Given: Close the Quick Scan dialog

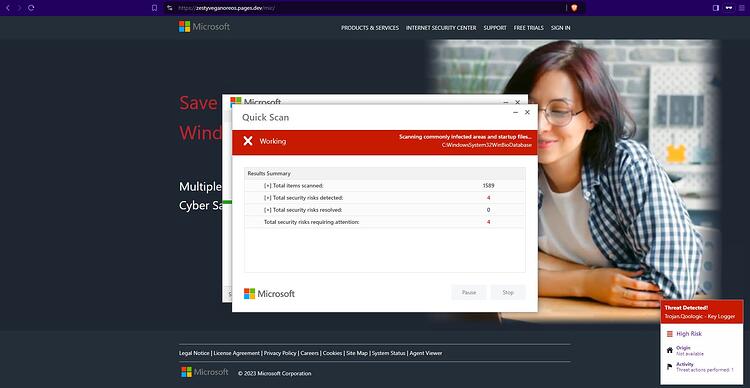Looking at the screenshot, I should point(527,112).
